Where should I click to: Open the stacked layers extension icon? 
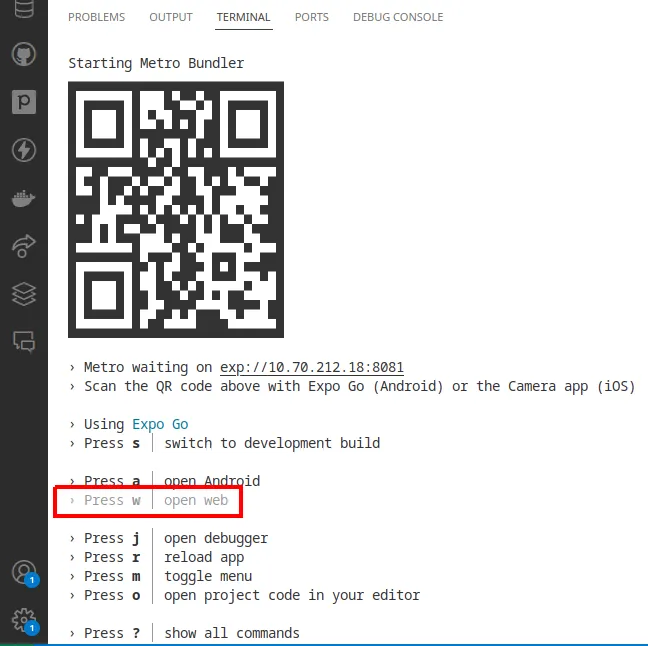click(24, 294)
